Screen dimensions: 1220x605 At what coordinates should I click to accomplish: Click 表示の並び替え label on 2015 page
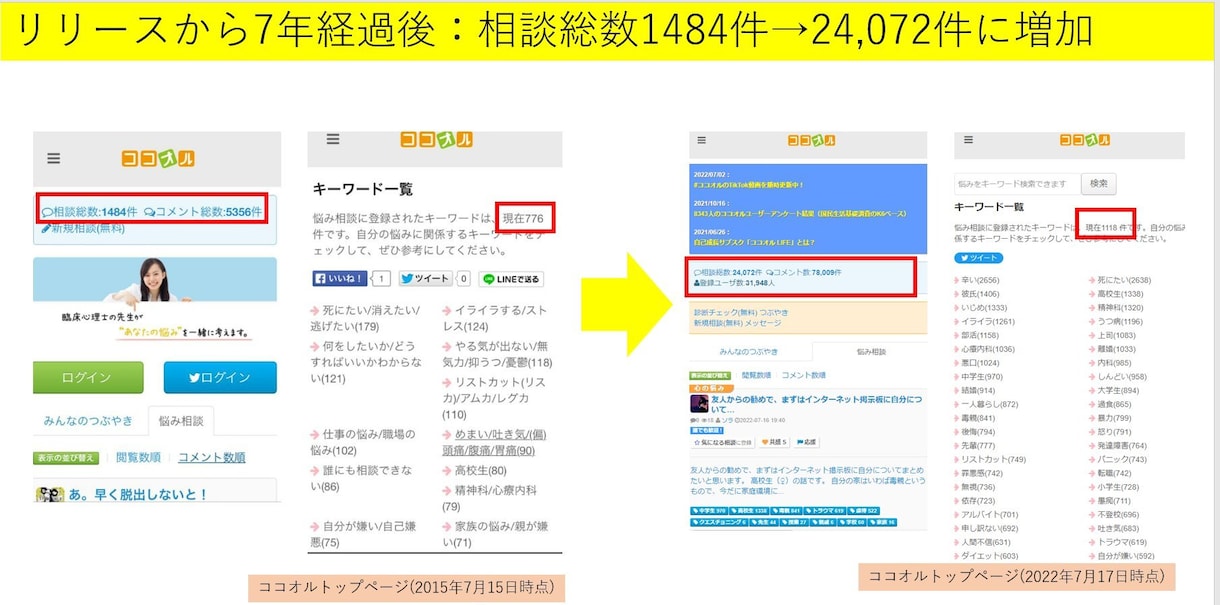click(66, 458)
